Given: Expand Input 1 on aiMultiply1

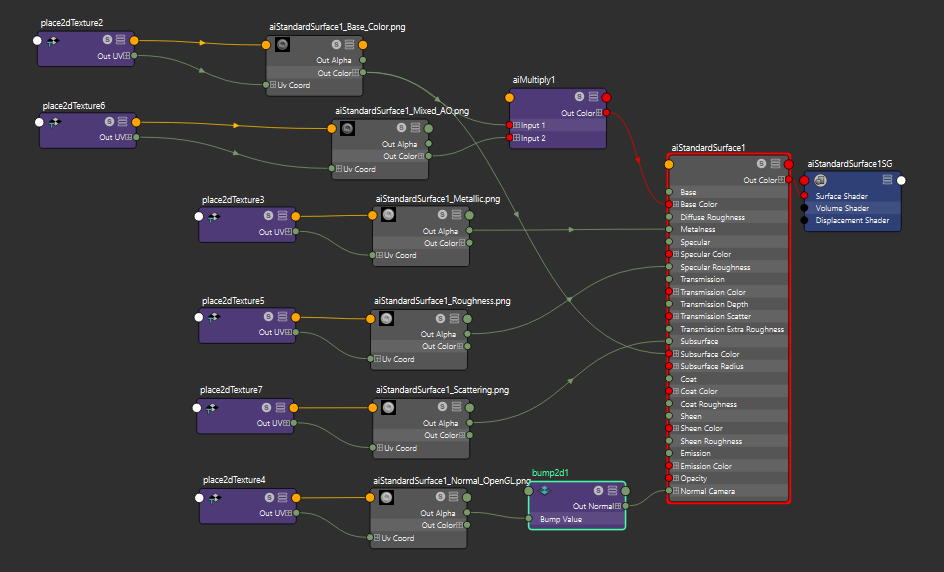Looking at the screenshot, I should coord(517,125).
